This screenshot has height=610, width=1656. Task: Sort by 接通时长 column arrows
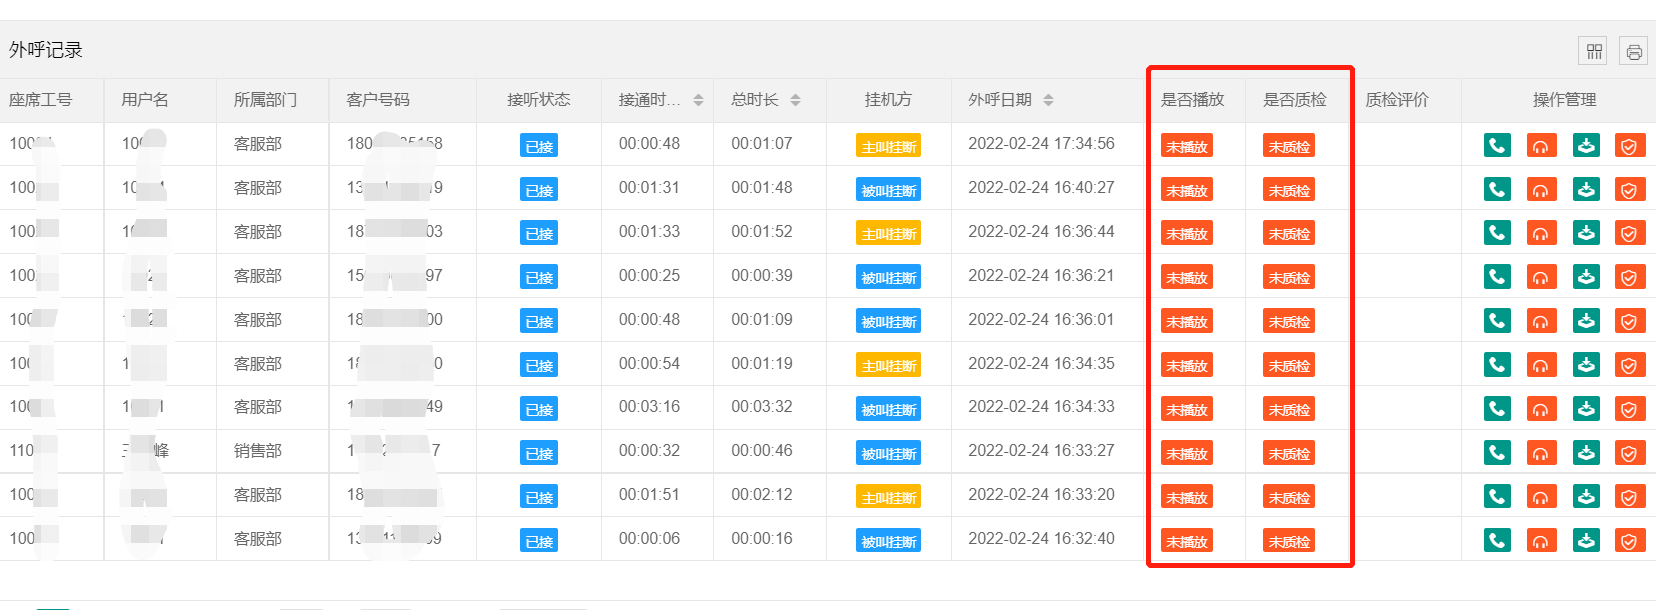(x=698, y=100)
